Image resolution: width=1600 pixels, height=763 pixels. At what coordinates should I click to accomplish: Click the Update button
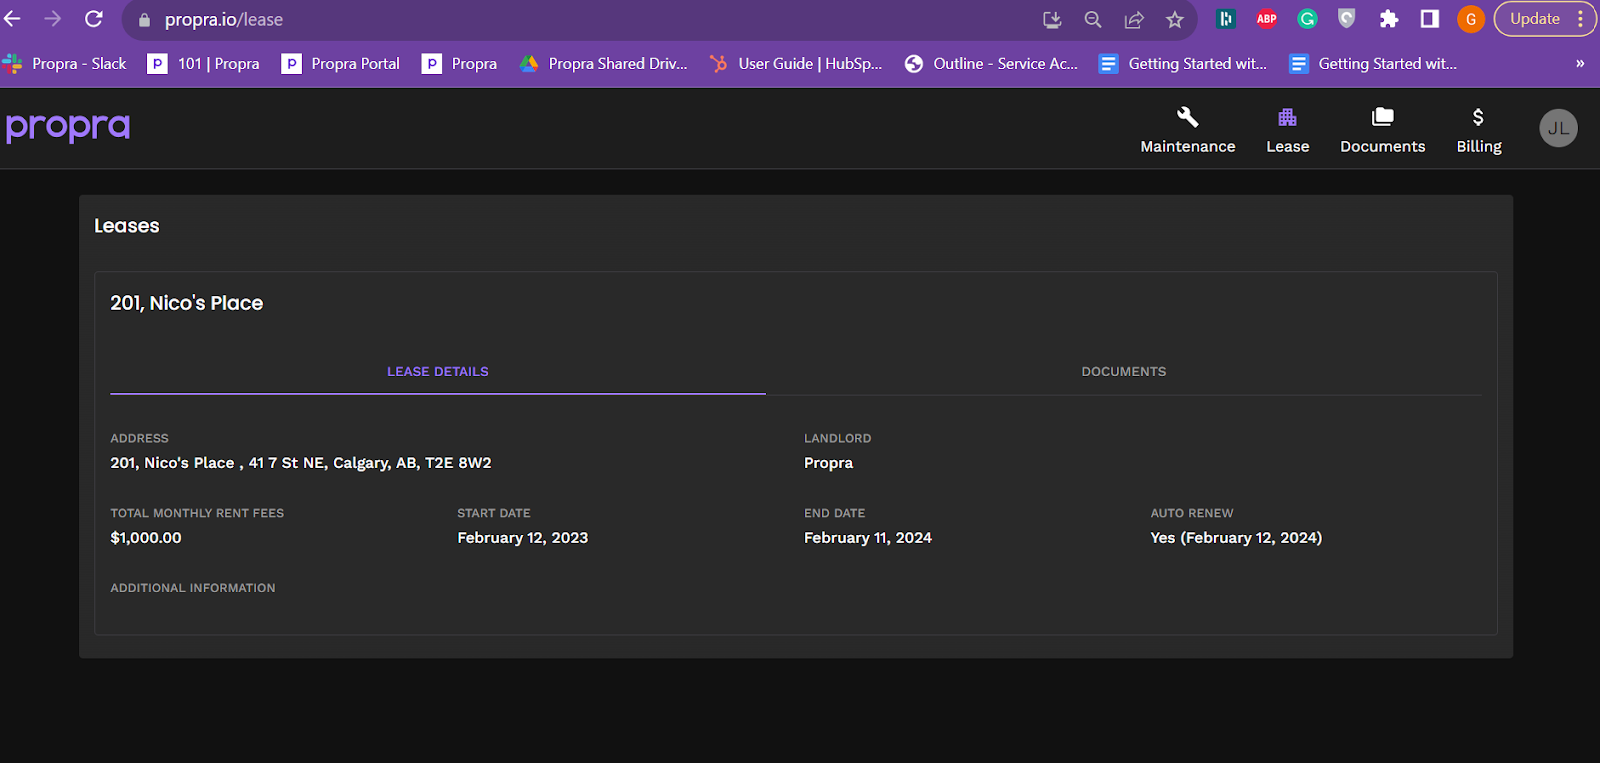click(1535, 19)
